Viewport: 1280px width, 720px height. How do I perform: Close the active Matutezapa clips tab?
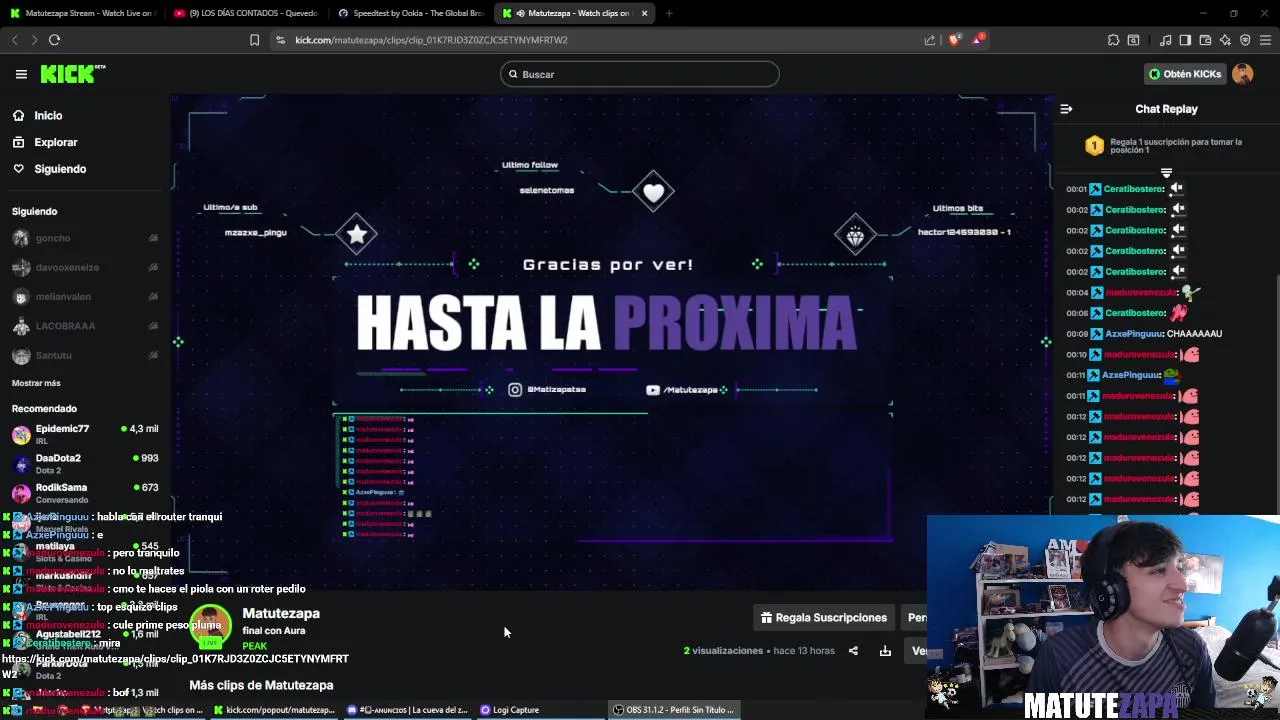(x=644, y=13)
